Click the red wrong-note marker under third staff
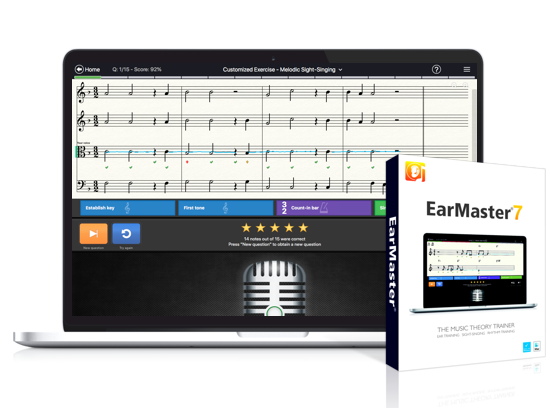550x408 pixels. [x=187, y=162]
